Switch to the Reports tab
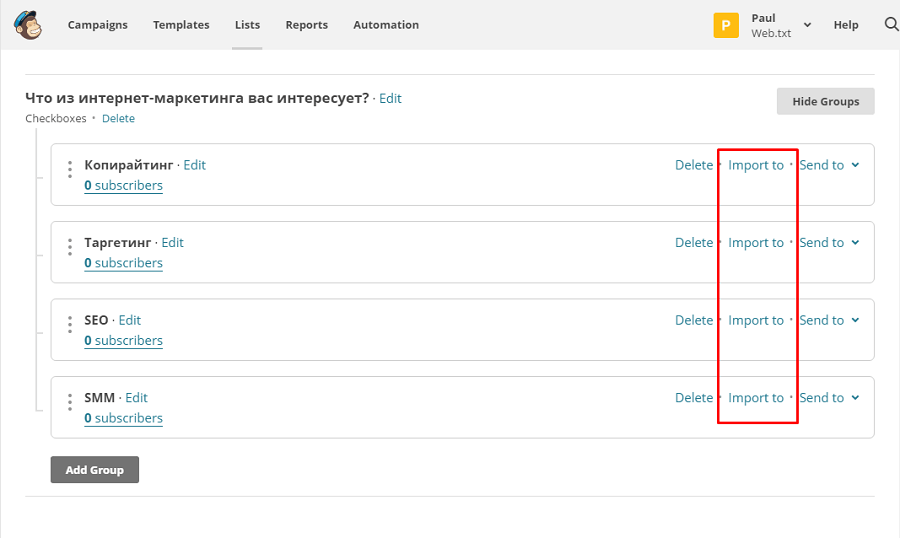The height and width of the screenshot is (538, 900). (x=306, y=25)
